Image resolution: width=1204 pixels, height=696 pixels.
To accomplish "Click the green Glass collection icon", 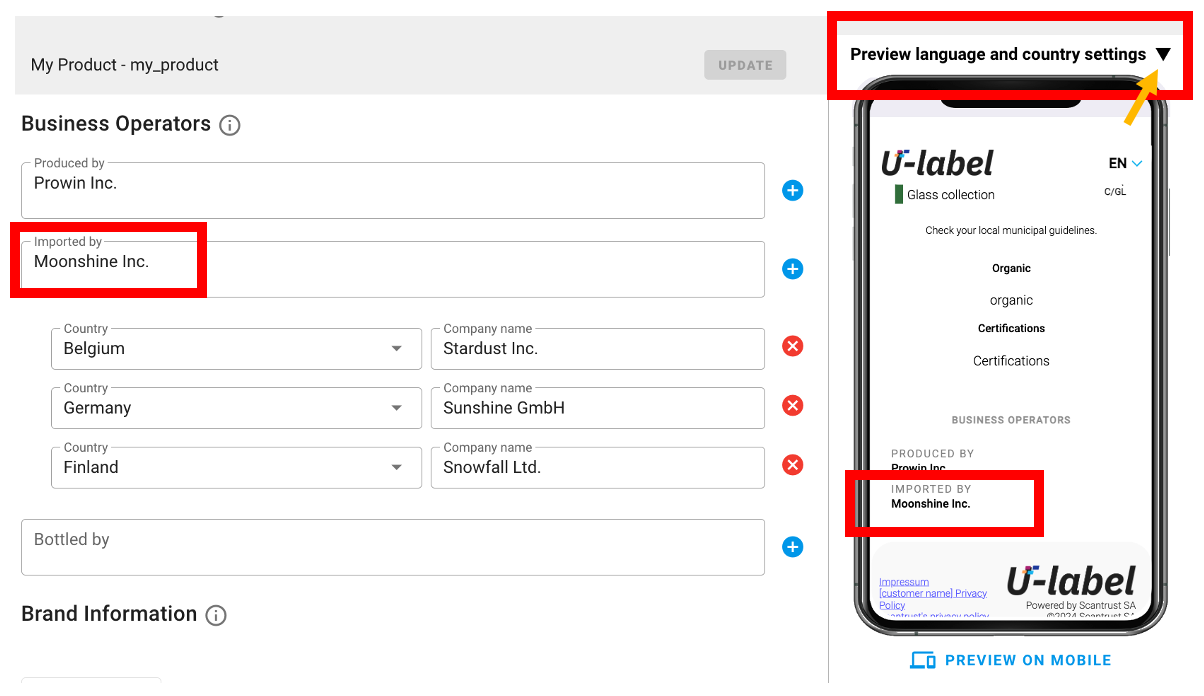I will (899, 194).
